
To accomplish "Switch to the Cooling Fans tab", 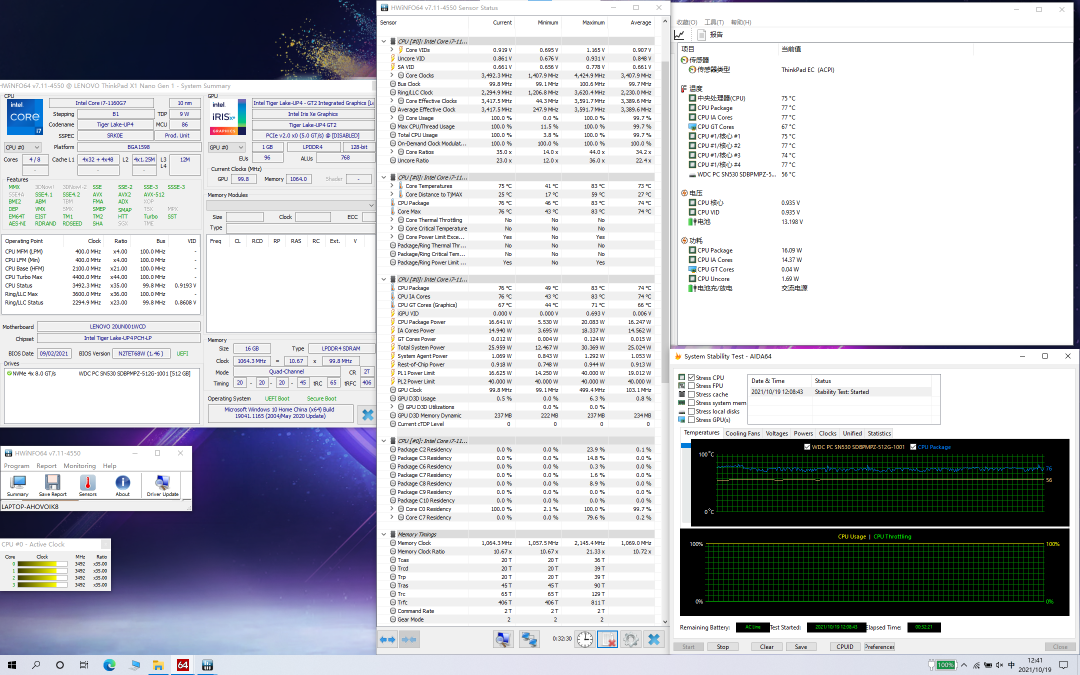I will coord(742,433).
